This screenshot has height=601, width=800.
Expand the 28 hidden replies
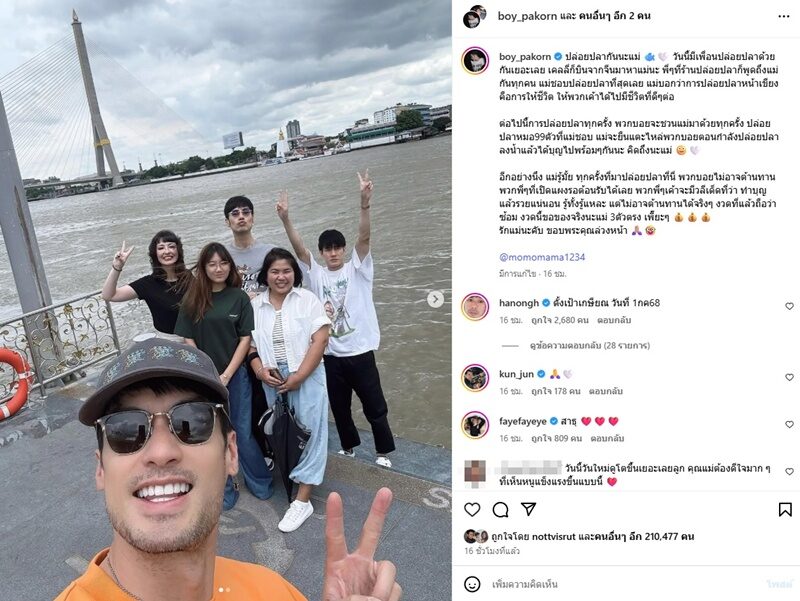tap(589, 345)
